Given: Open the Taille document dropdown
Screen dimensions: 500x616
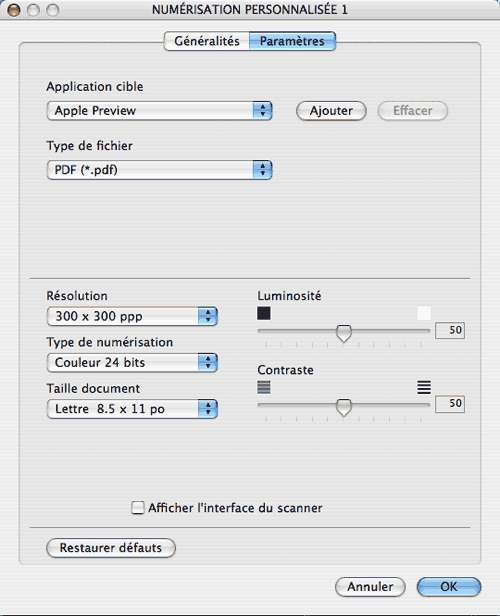Looking at the screenshot, I should [132, 409].
